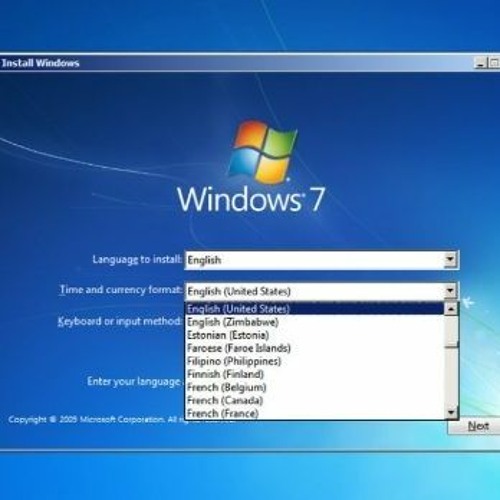Screen dimensions: 500x500
Task: Click the list scrollbar down arrow
Action: point(451,413)
